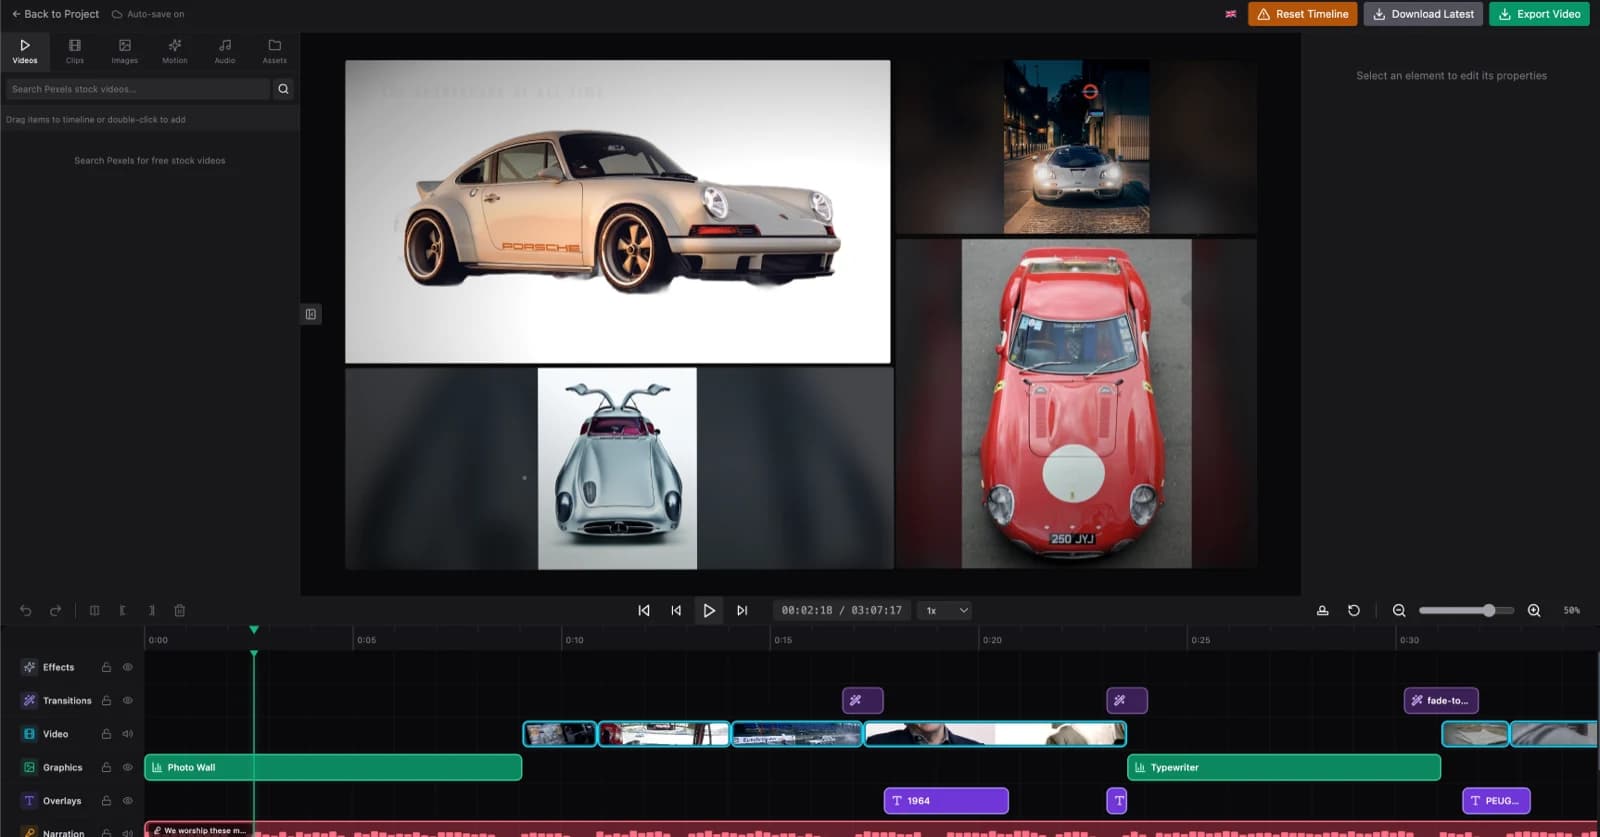The image size is (1600, 837).
Task: Hide the Overlays track
Action: 128,801
